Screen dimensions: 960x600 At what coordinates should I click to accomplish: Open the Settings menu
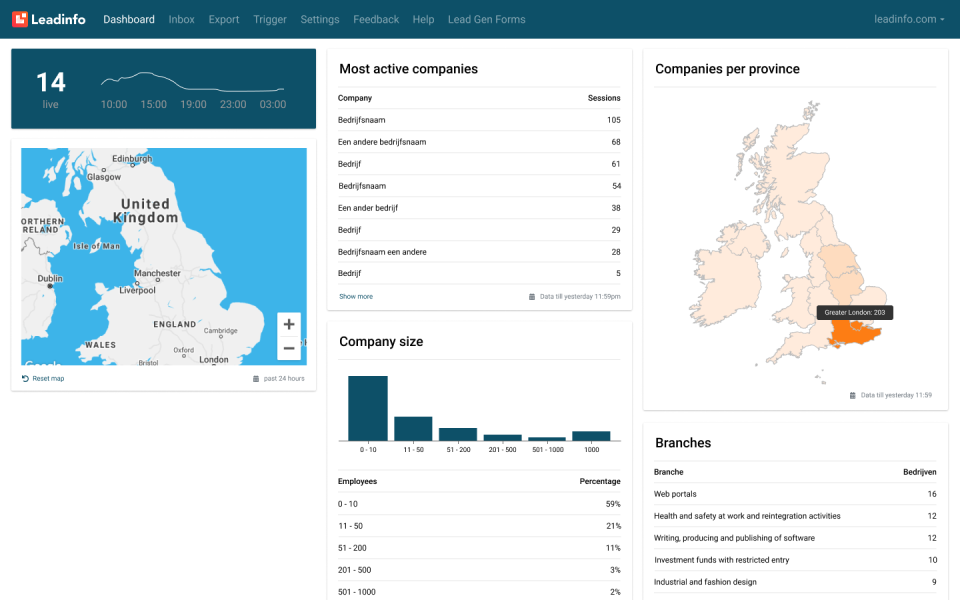[320, 19]
